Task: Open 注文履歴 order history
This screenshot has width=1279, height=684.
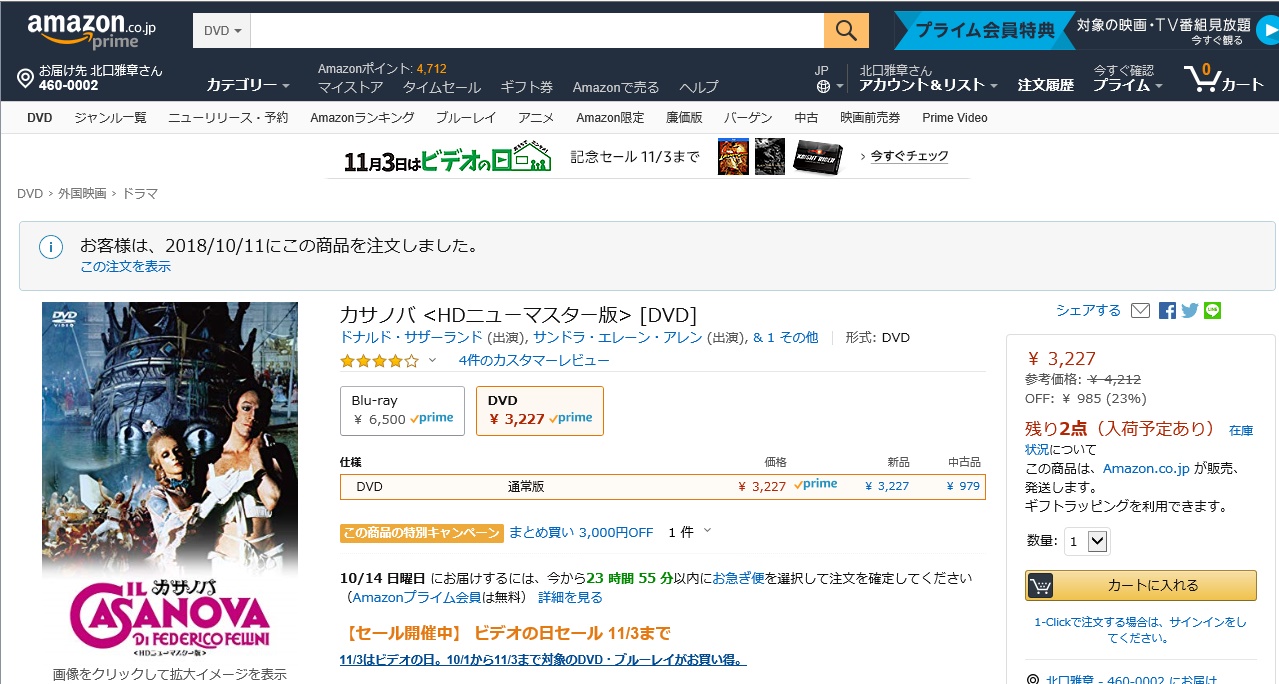Action: (x=1045, y=85)
